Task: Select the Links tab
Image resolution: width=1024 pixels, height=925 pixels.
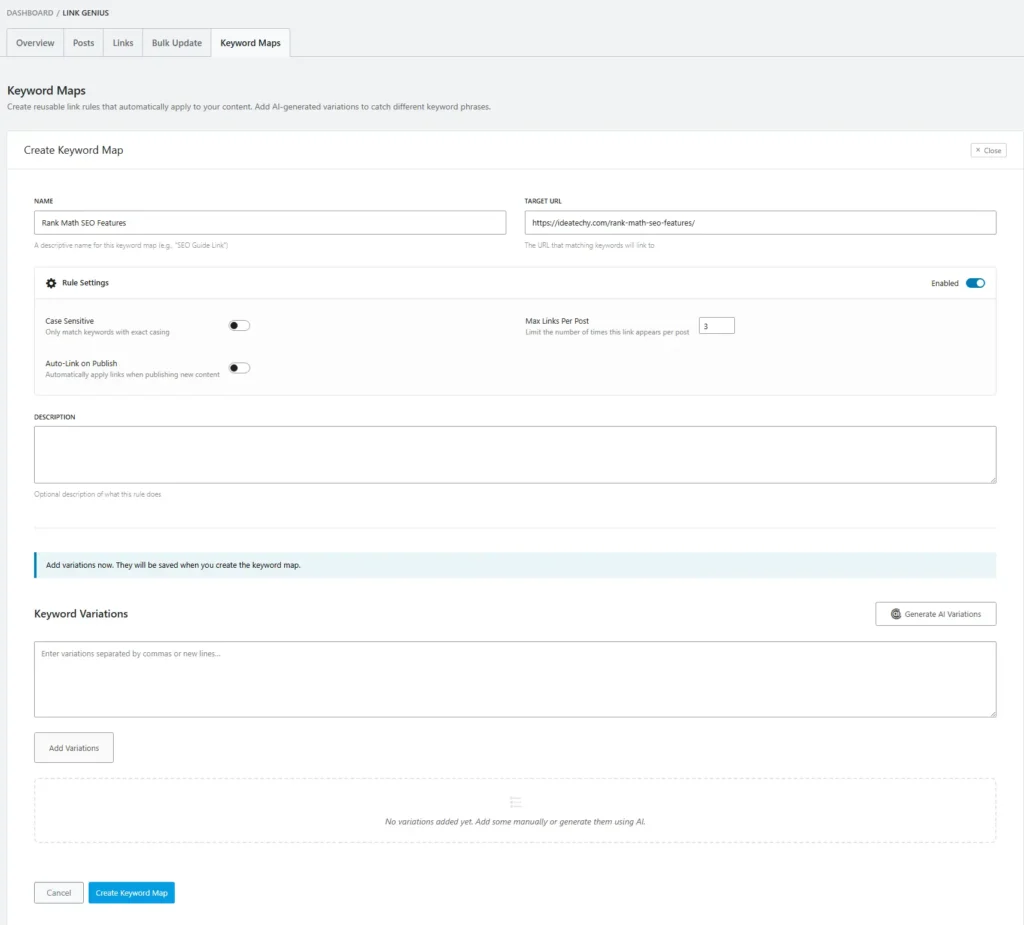Action: [x=122, y=43]
